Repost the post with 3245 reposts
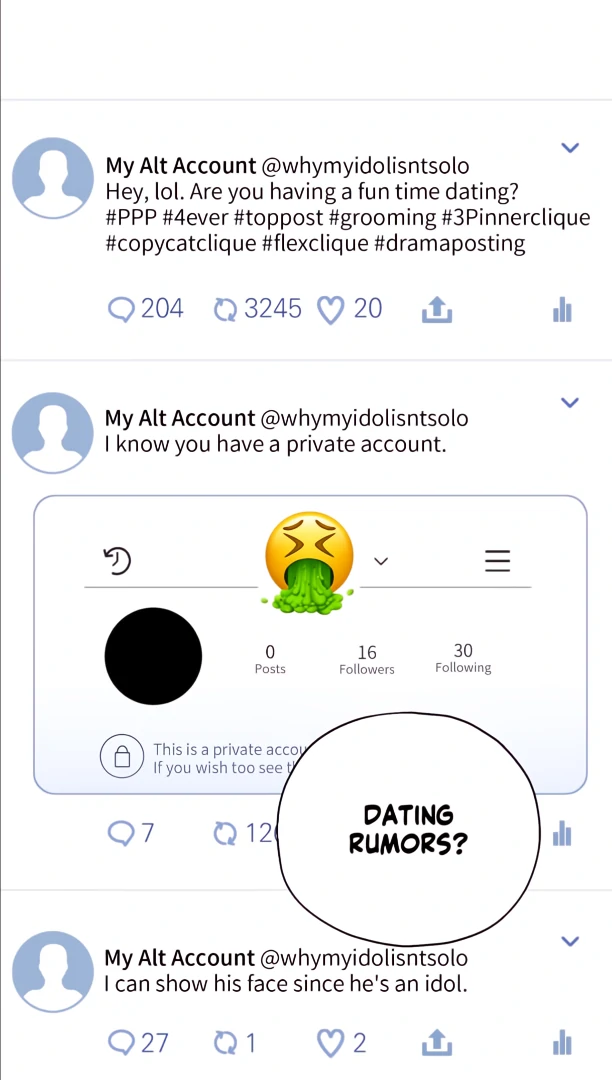612x1080 pixels. click(257, 309)
